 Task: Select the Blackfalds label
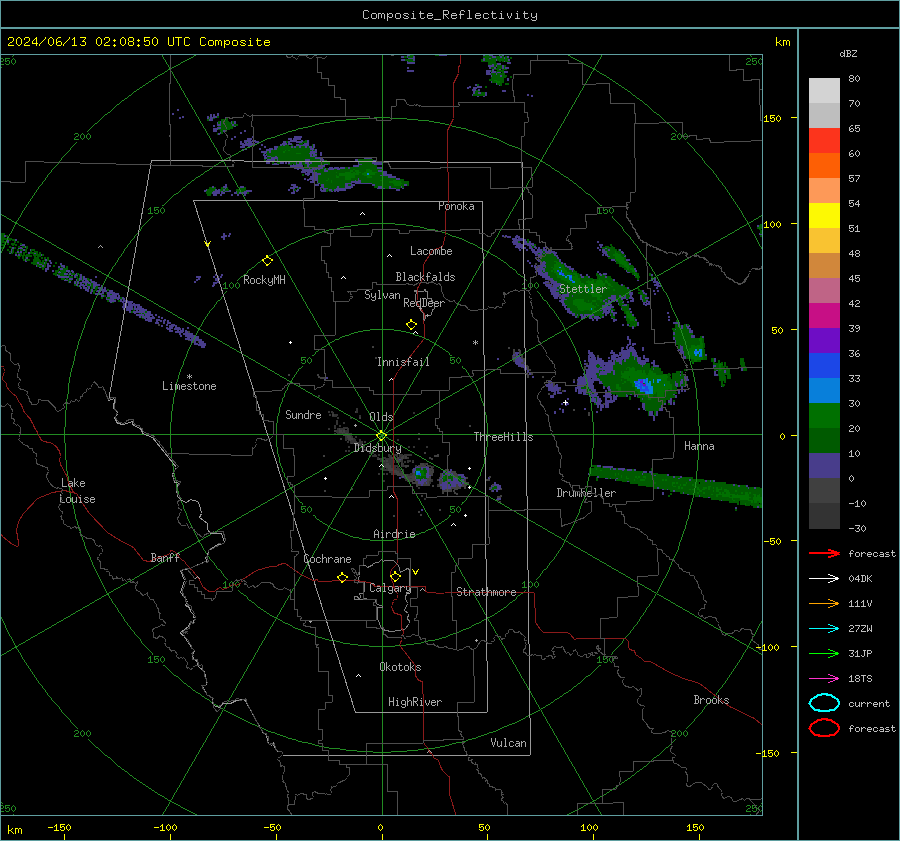click(425, 277)
